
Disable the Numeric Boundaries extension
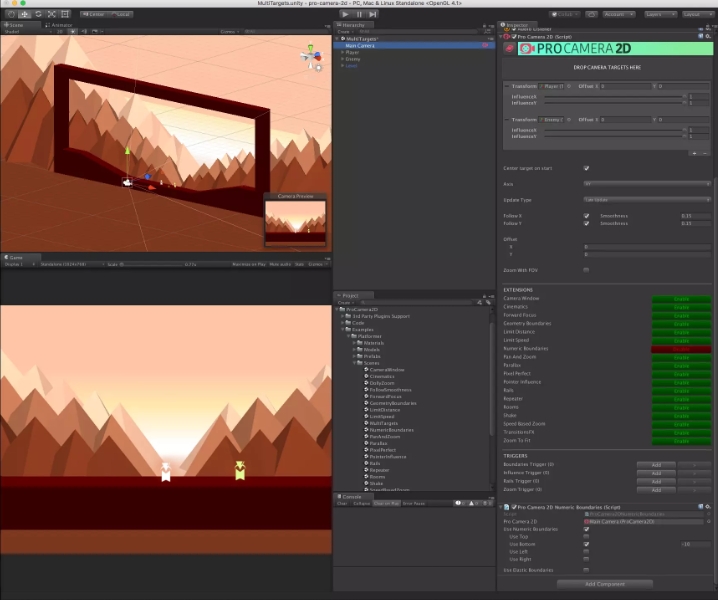(x=681, y=349)
